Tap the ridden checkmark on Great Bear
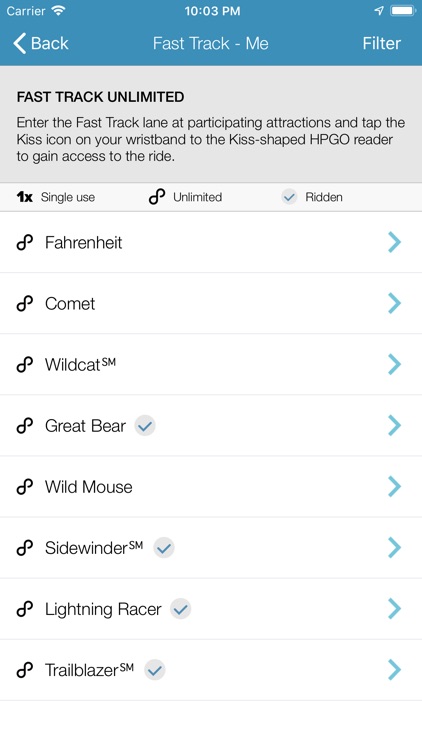 (x=145, y=425)
